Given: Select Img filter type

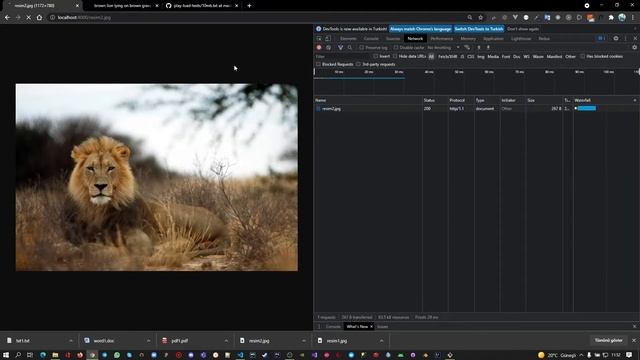Looking at the screenshot, I should pyautogui.click(x=481, y=56).
